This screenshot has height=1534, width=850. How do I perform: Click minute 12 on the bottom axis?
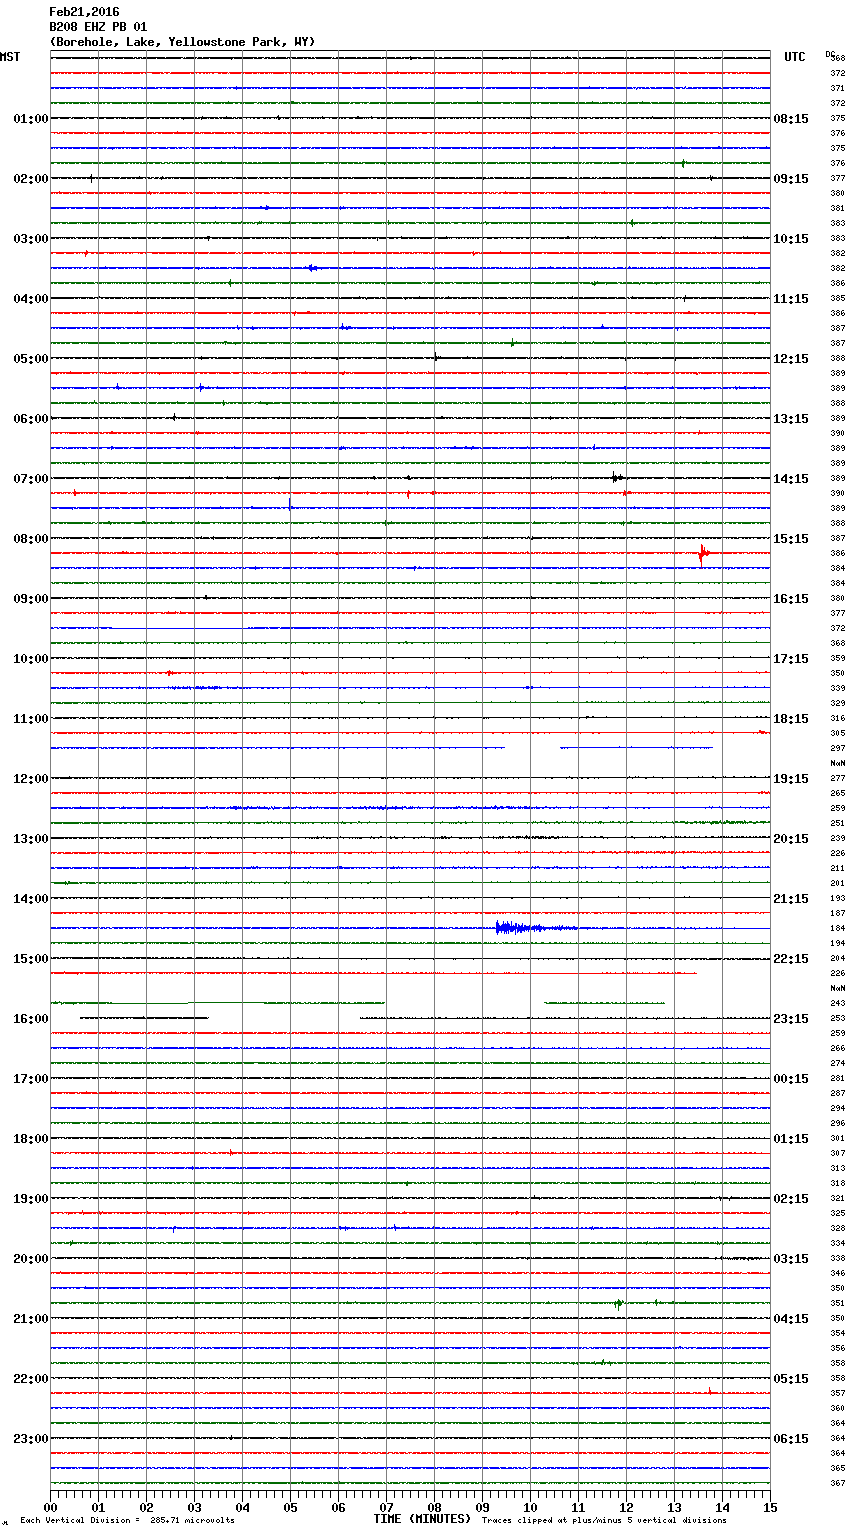626,1507
